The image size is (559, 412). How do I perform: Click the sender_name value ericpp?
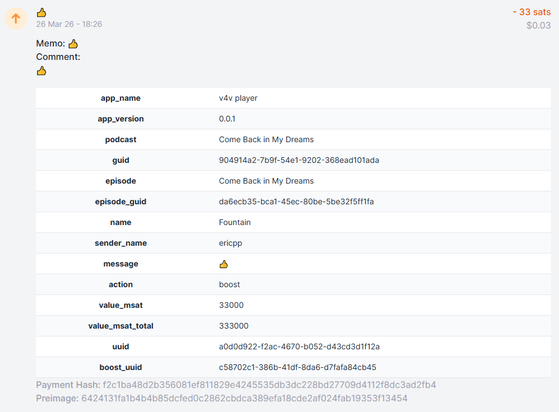click(230, 243)
